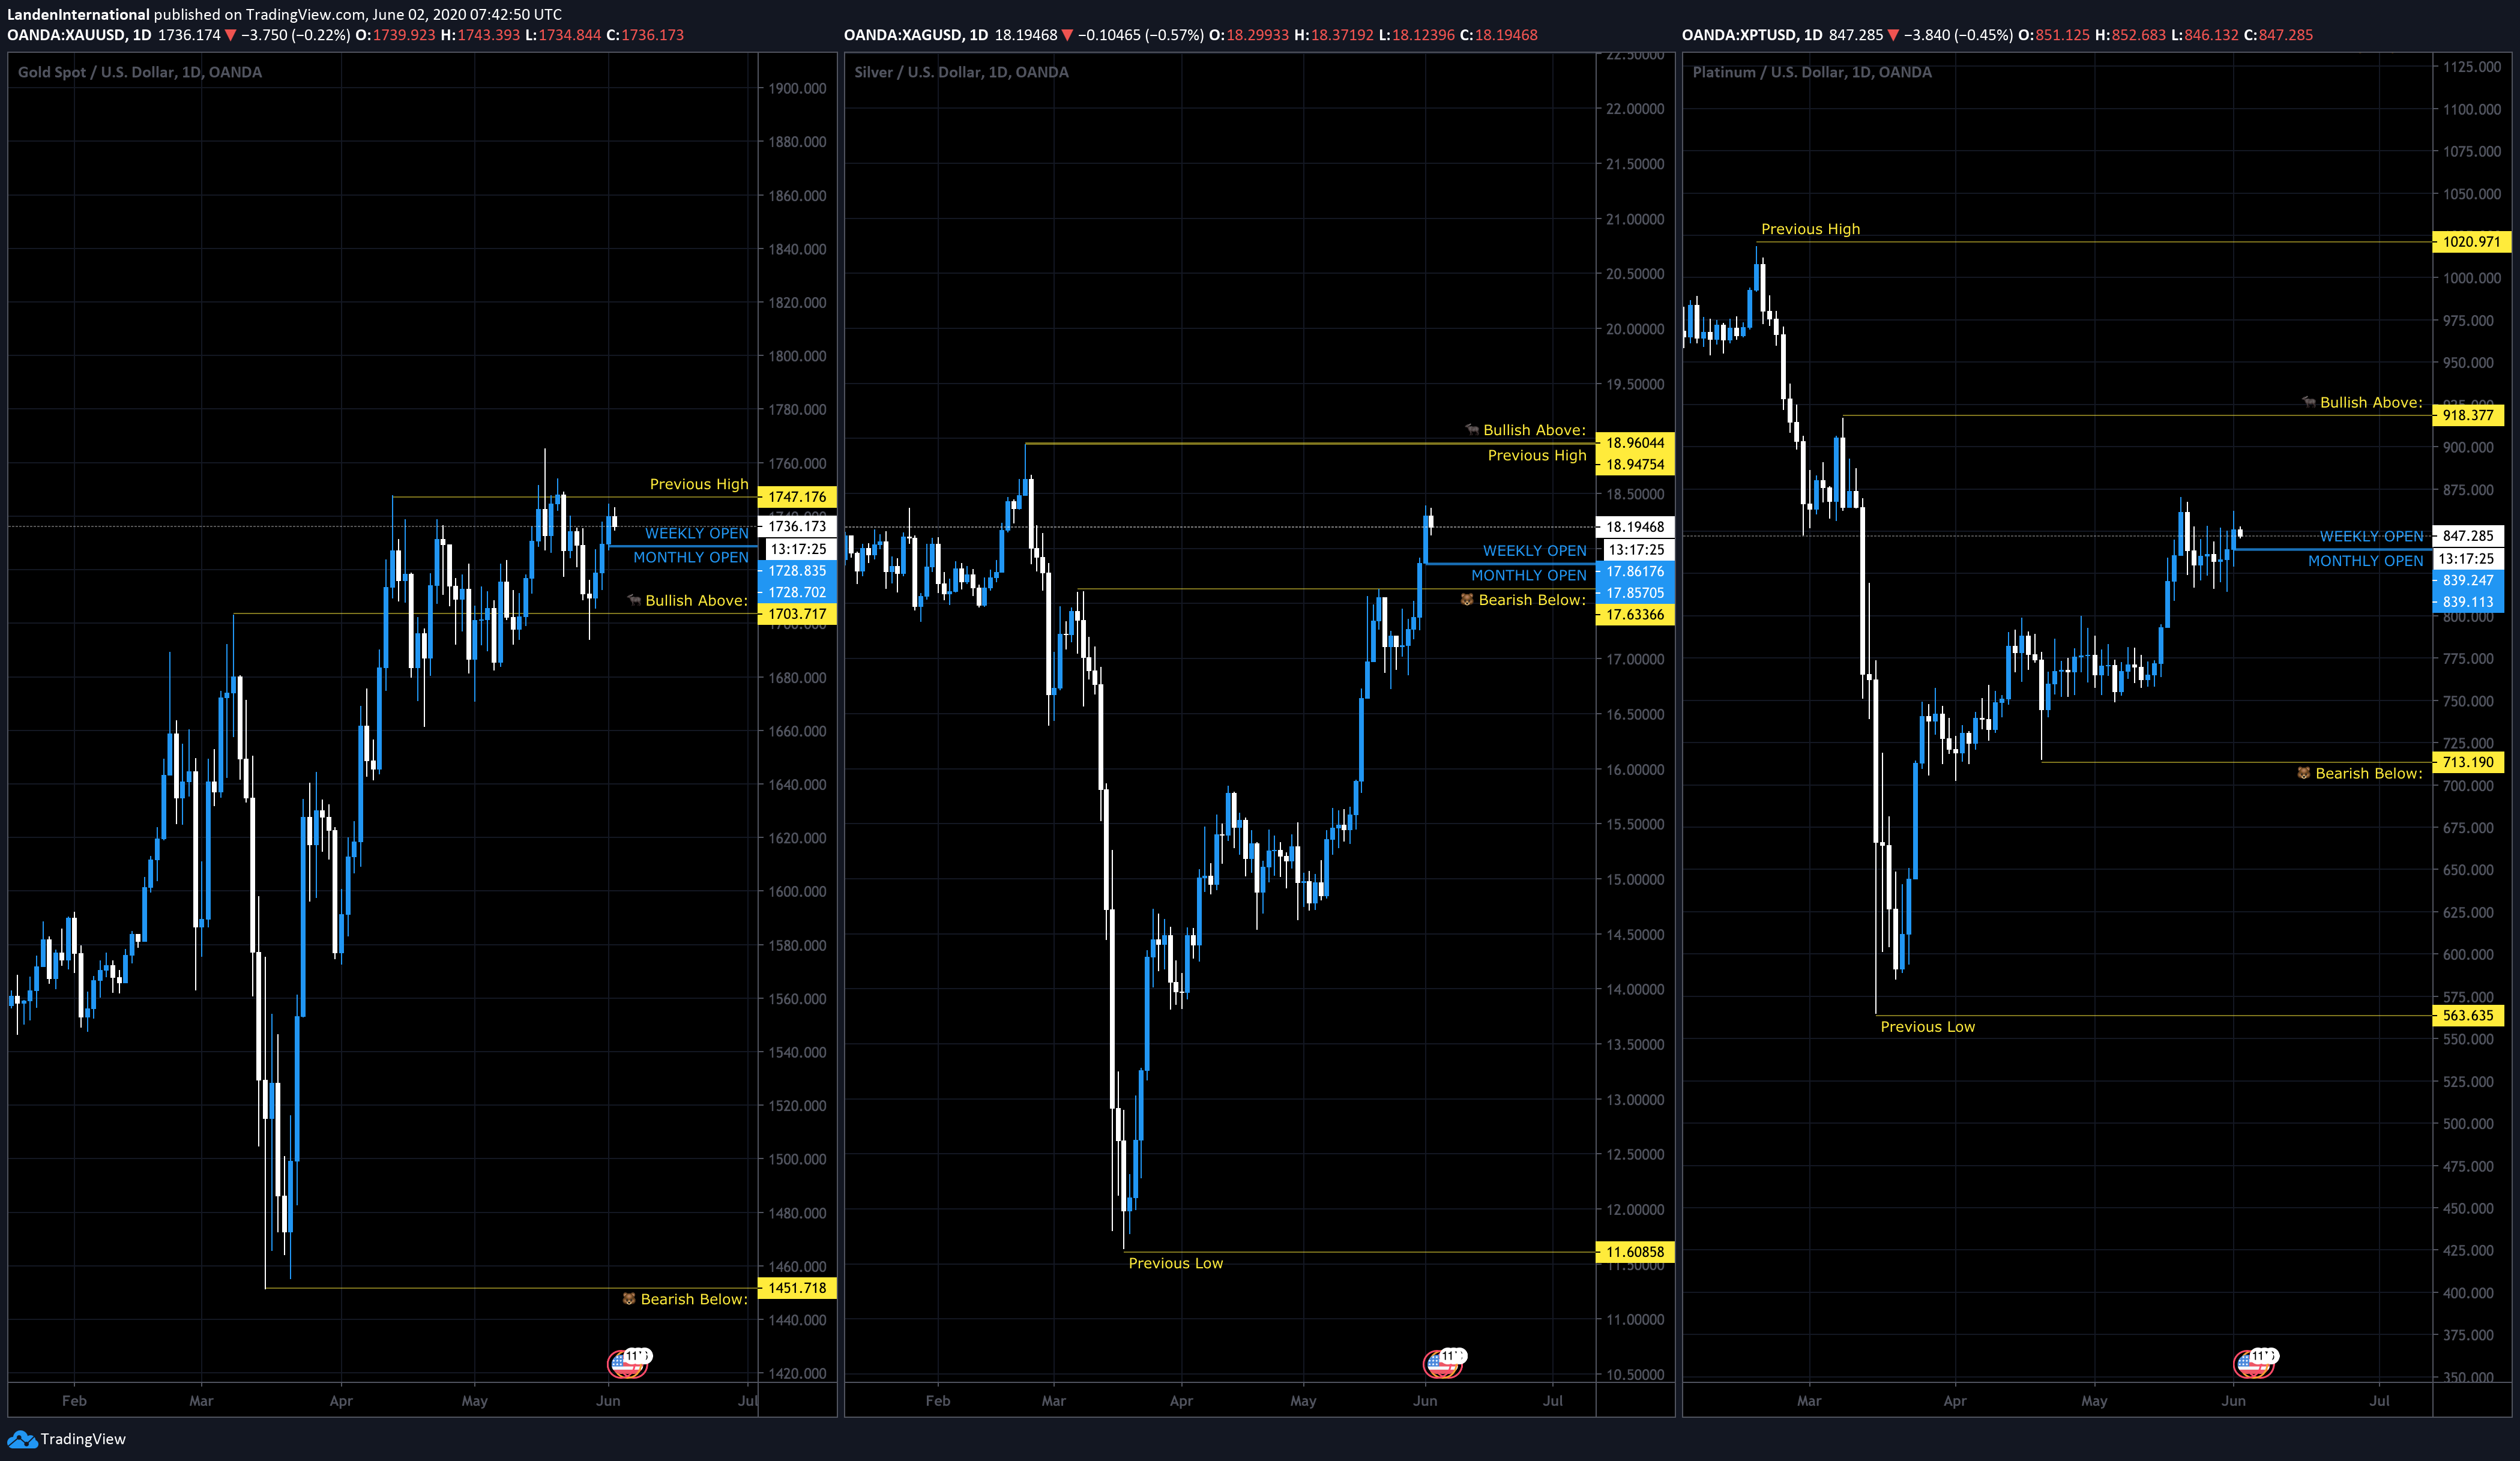
Task: Click the countdown 13:17:25 on Platinum axis
Action: click(x=2468, y=559)
